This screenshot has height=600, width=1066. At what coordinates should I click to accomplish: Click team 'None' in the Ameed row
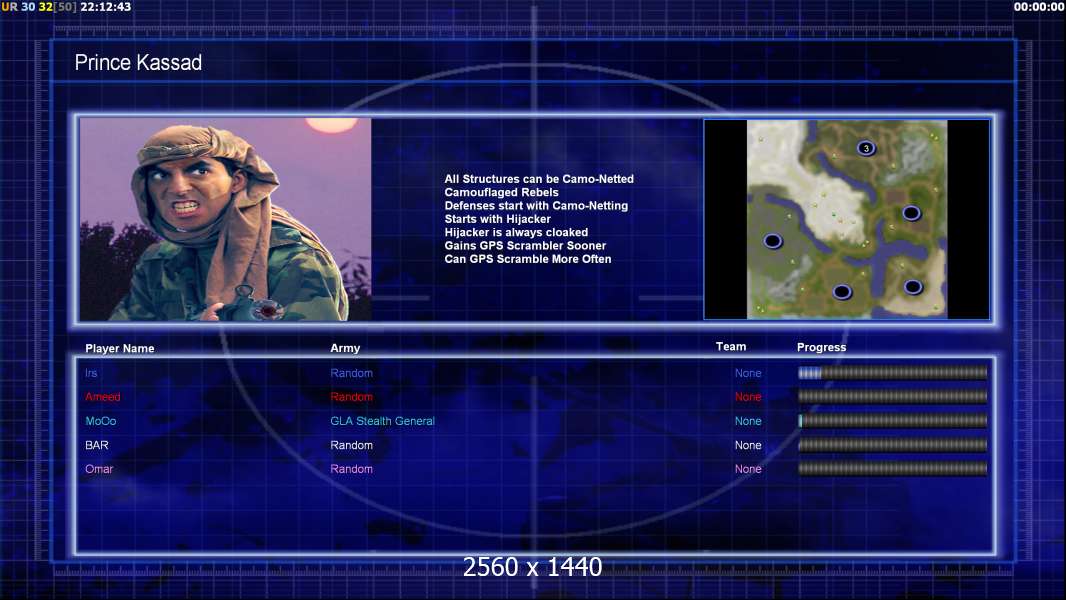pos(748,397)
